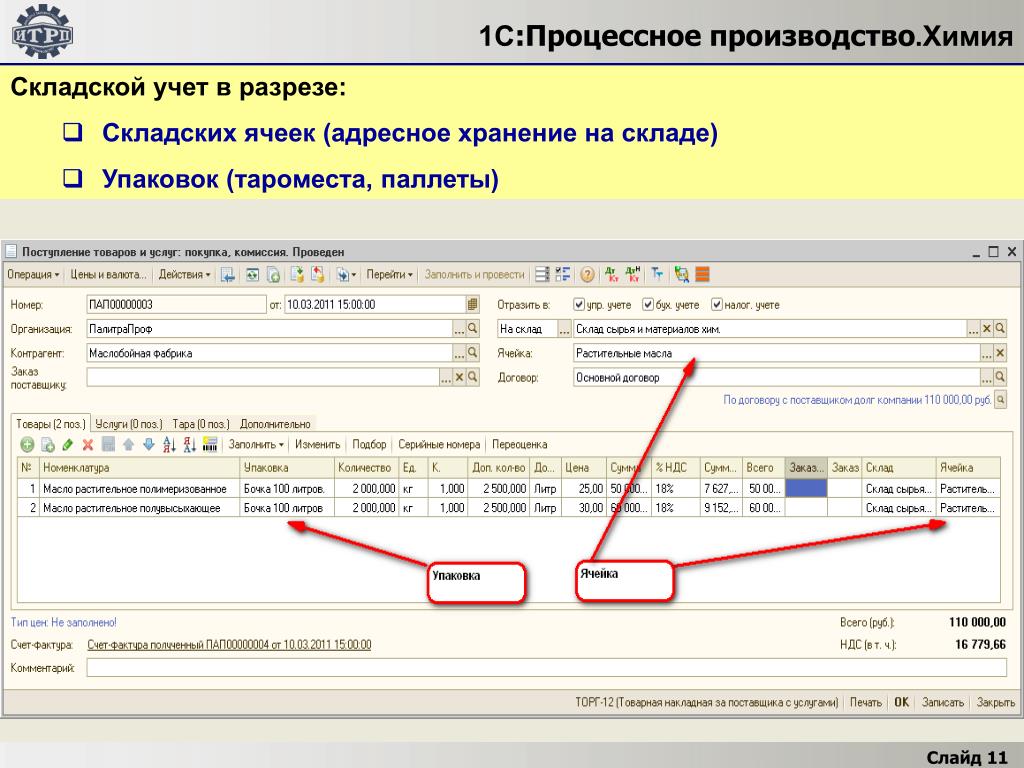
Task: Open the Дт/Кт tax postings icon with Н
Action: [633, 274]
